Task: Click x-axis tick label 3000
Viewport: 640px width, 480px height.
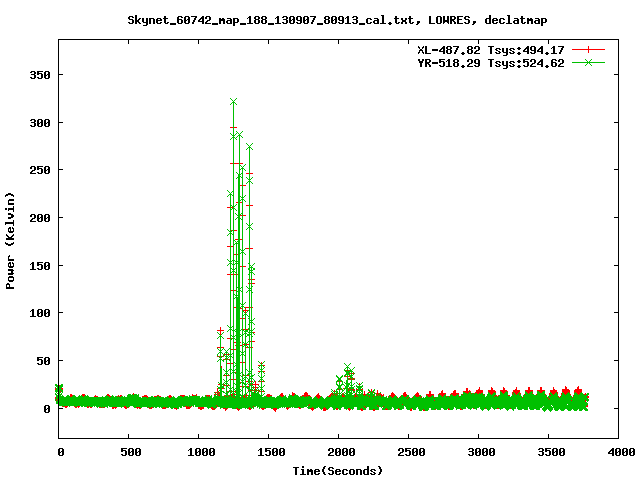Action: 481,452
